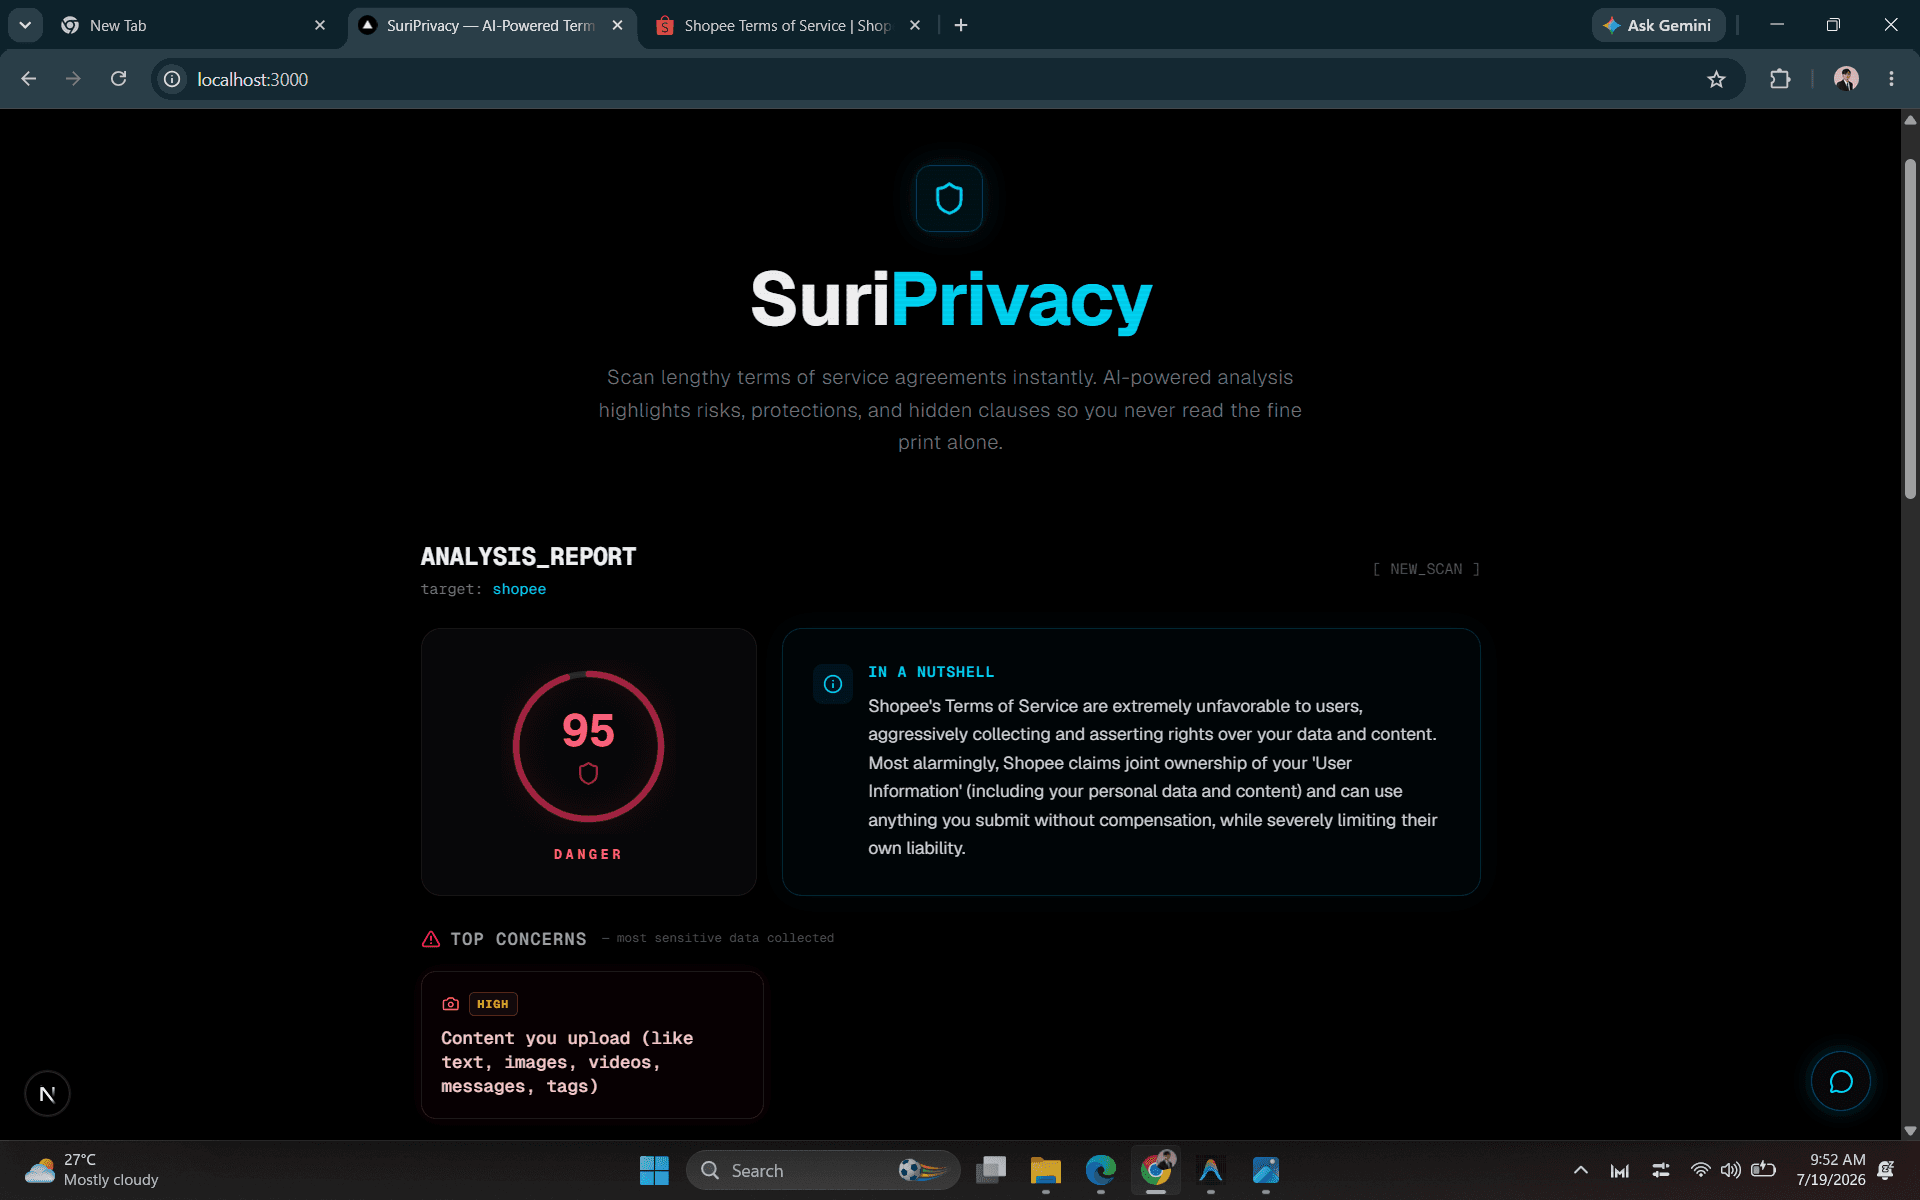Open the Chrome extensions puzzle icon

(1780, 79)
